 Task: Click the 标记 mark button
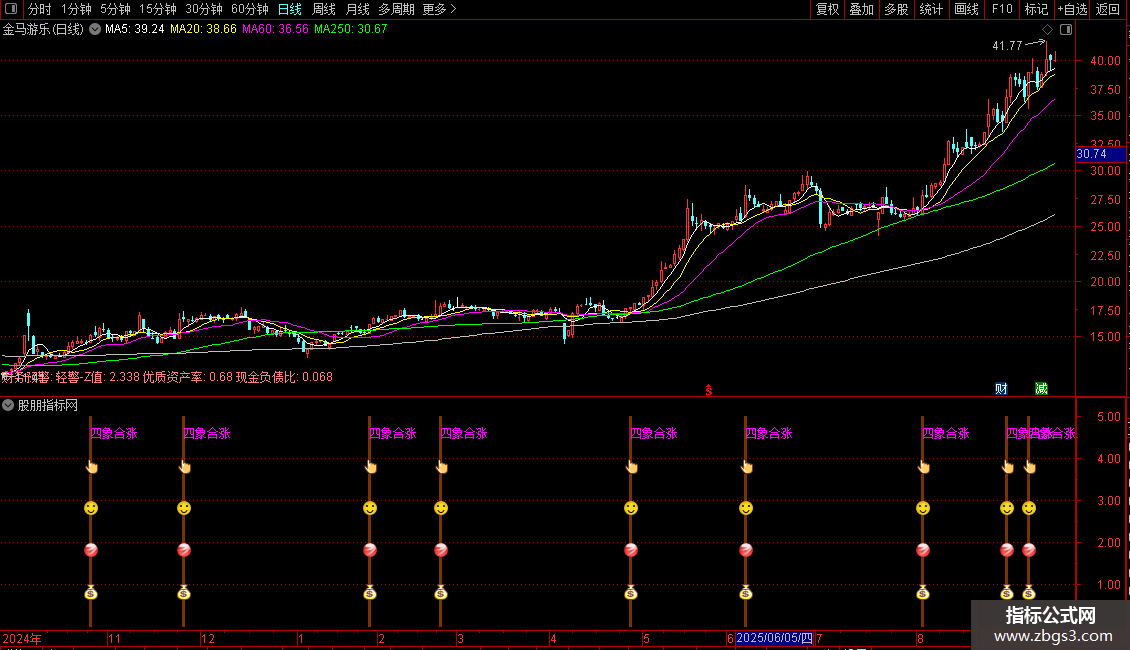point(1036,9)
